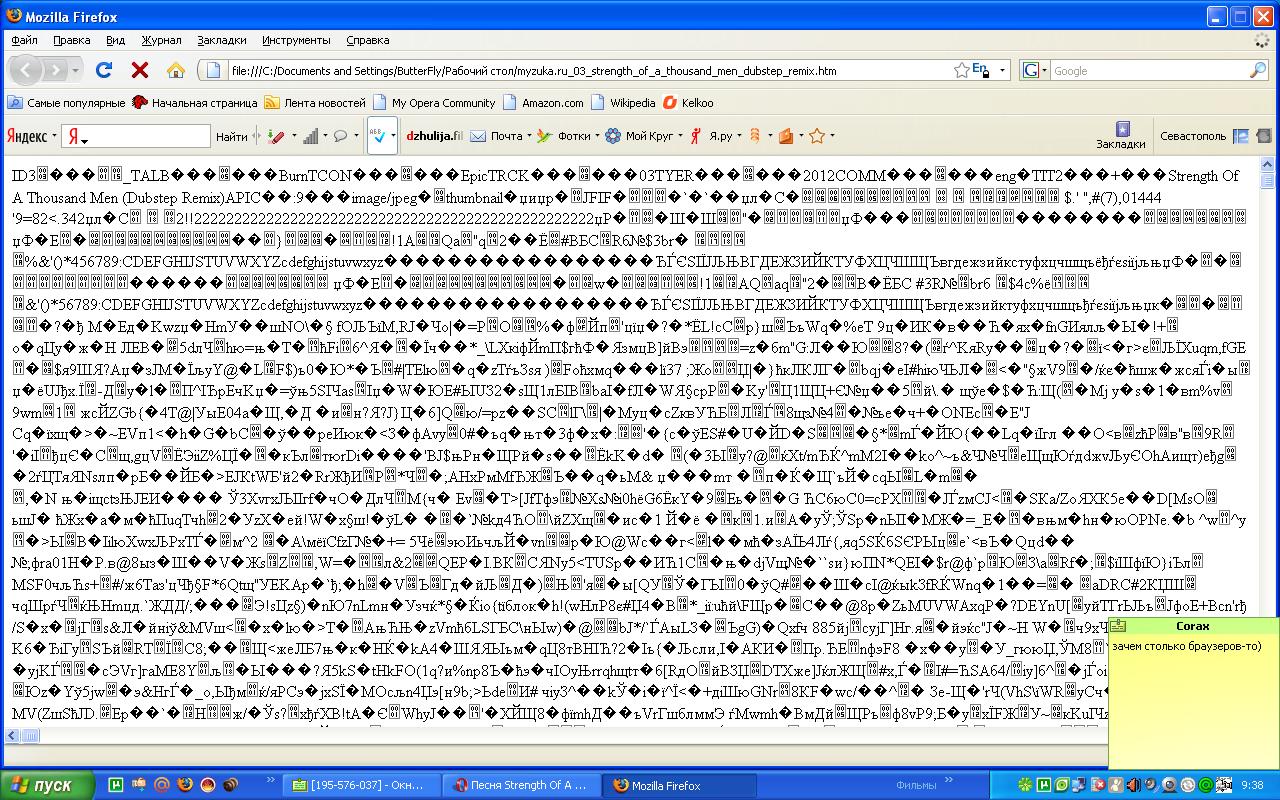The width and height of the screenshot is (1280, 800).
Task: Open the Самые популярные bookmark folder
Action: tap(66, 103)
